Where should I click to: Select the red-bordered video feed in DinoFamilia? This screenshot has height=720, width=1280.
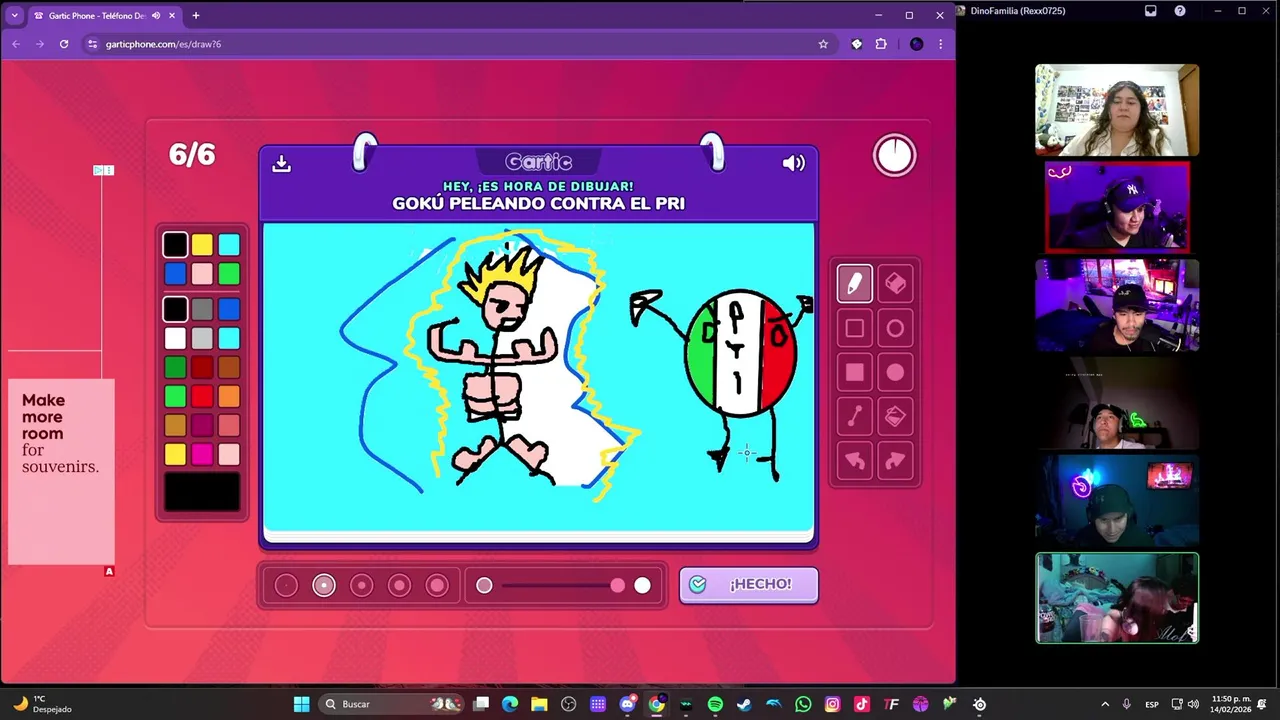(1117, 208)
